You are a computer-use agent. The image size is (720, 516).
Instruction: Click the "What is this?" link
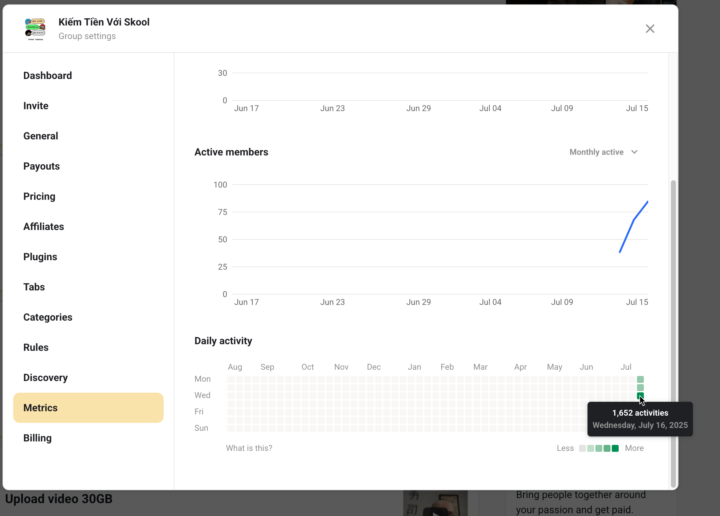coord(249,448)
